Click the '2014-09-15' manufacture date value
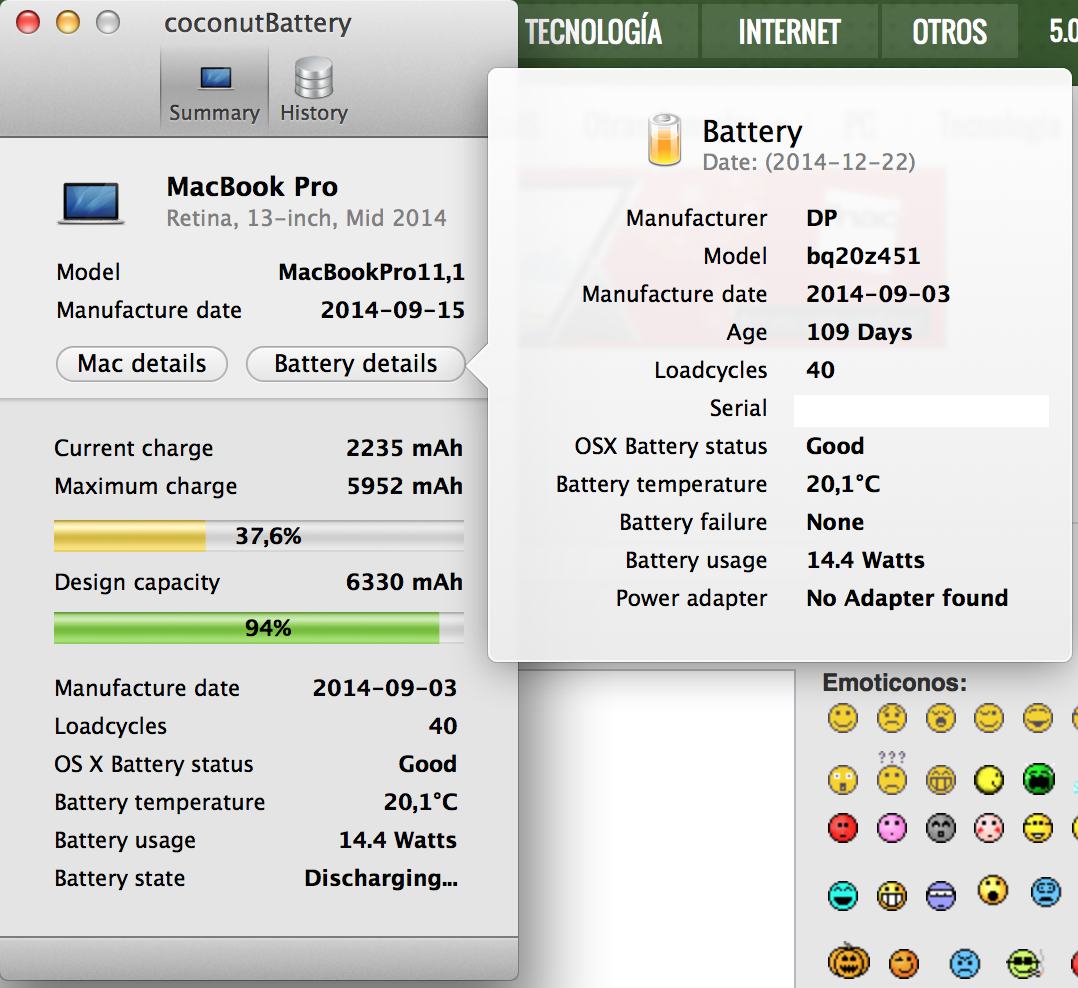This screenshot has height=988, width=1078. click(x=393, y=310)
